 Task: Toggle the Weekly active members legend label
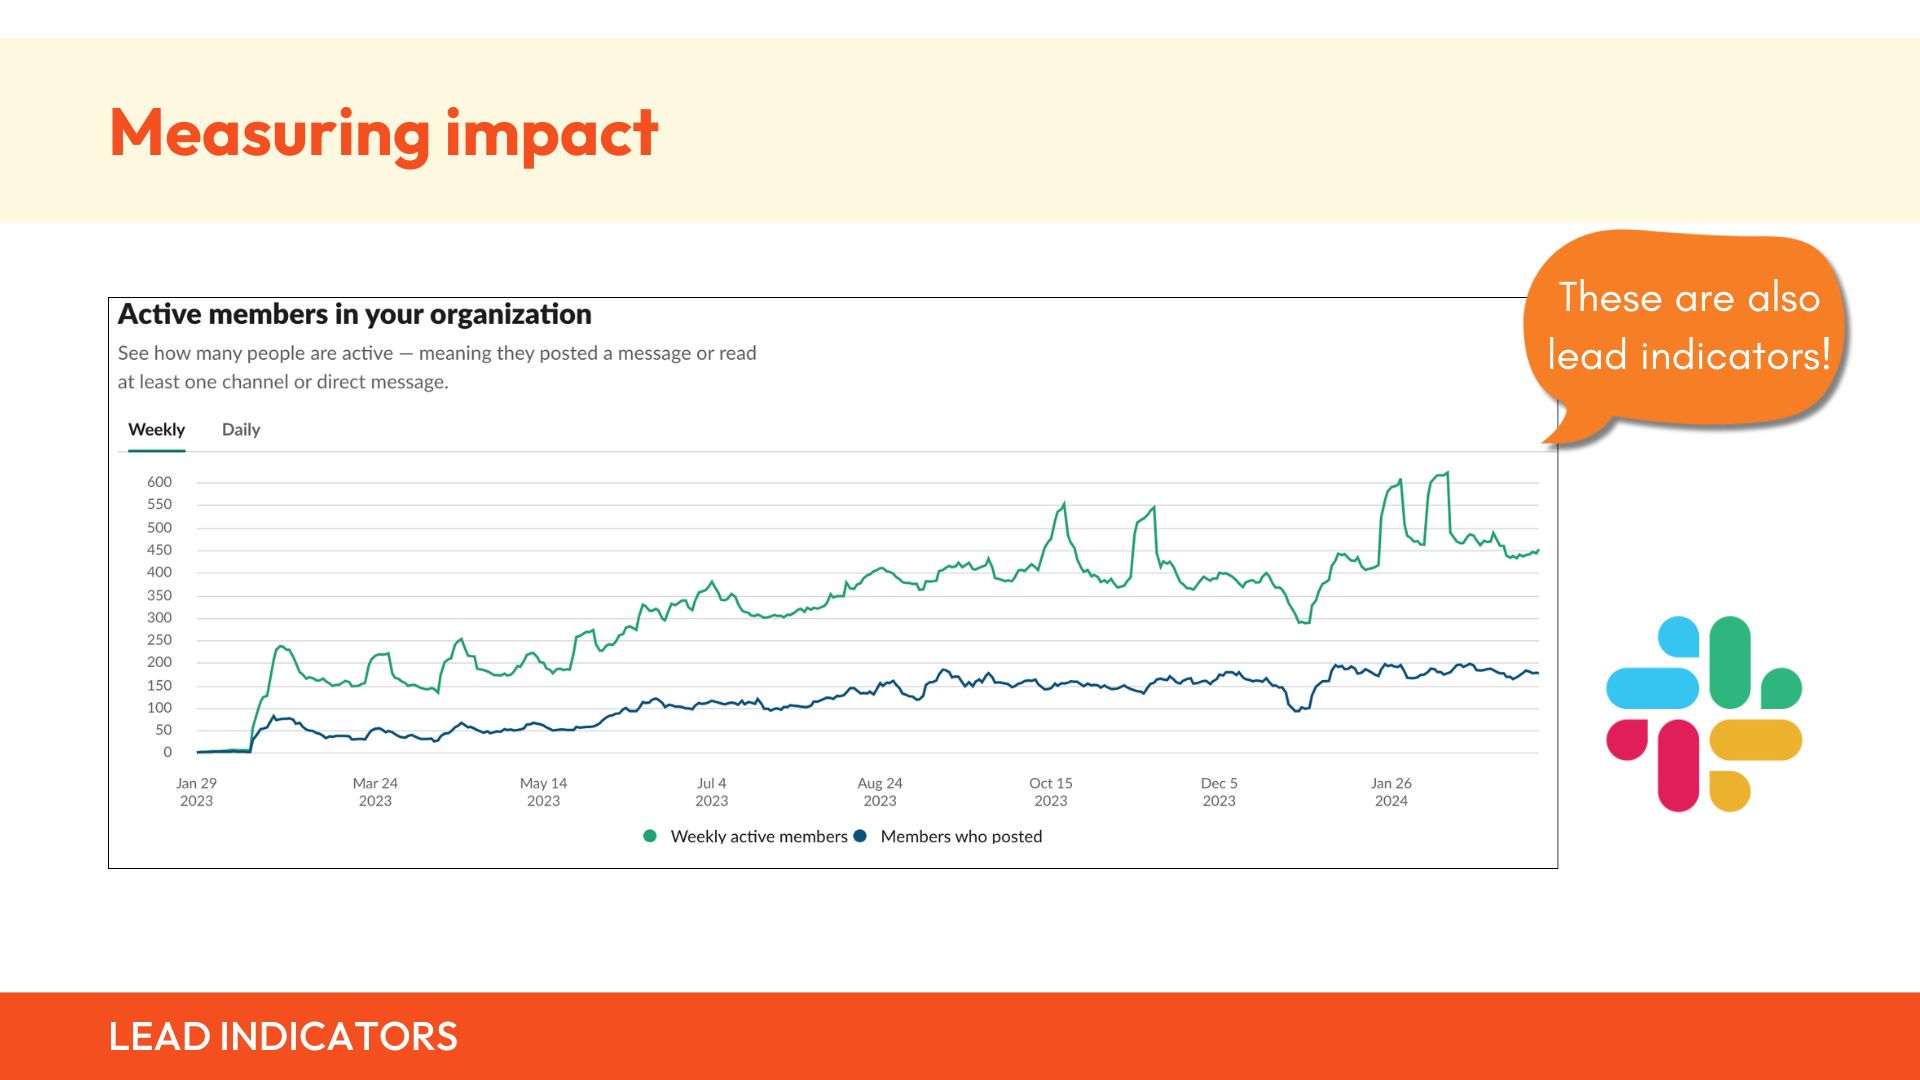pos(759,836)
